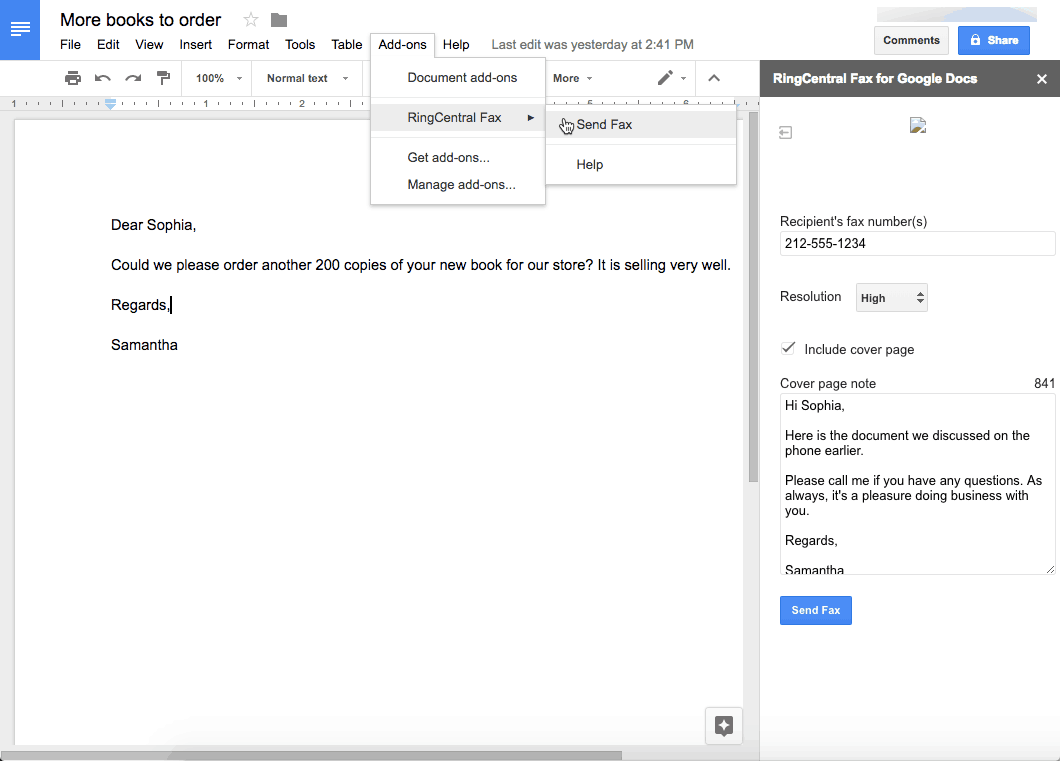The image size is (1060, 761).
Task: Click the line about ordering 200 copies
Action: pyautogui.click(x=420, y=265)
